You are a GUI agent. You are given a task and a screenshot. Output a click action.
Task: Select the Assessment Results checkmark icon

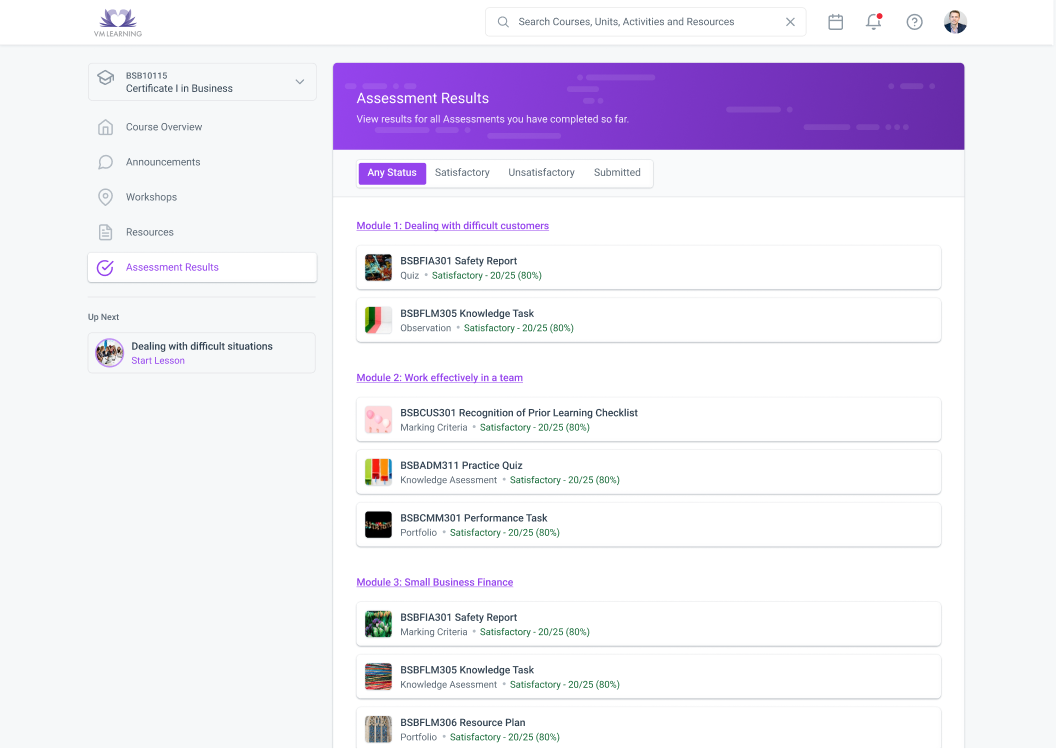pos(106,267)
